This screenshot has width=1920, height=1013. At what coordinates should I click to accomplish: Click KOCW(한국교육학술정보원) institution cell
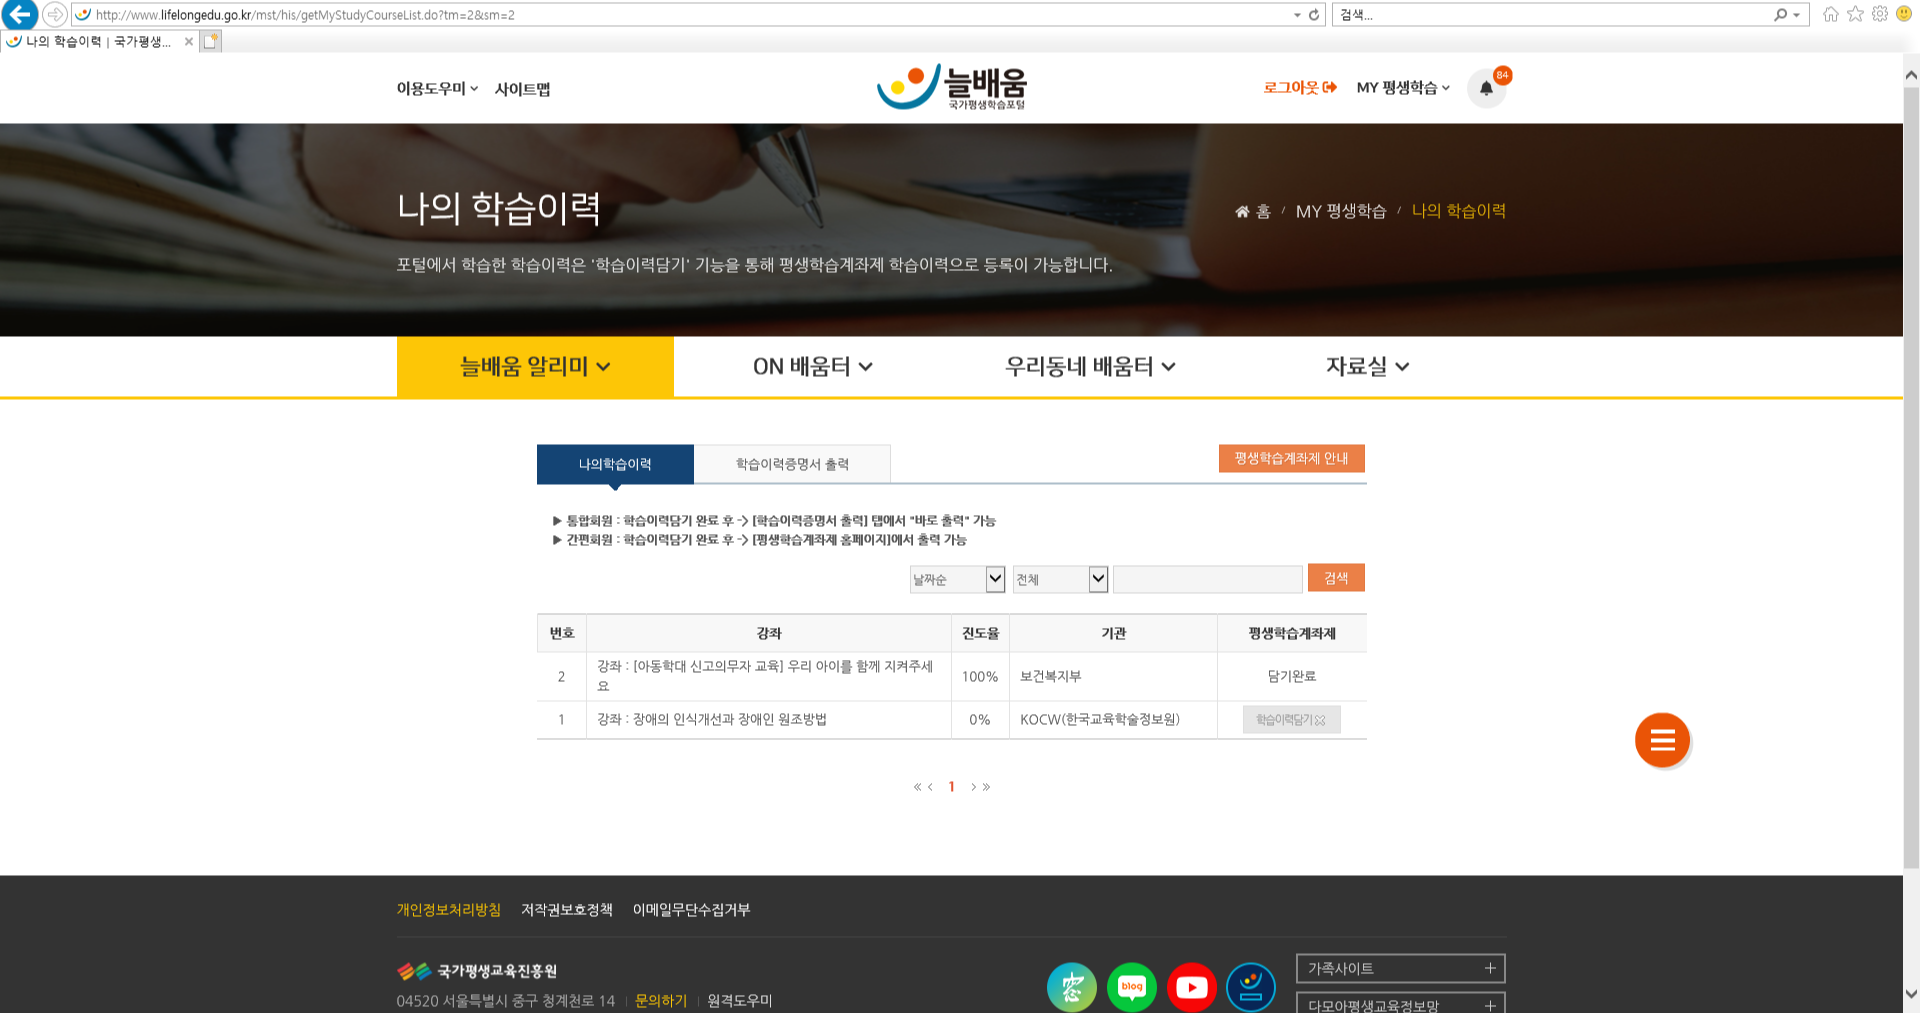(1100, 720)
